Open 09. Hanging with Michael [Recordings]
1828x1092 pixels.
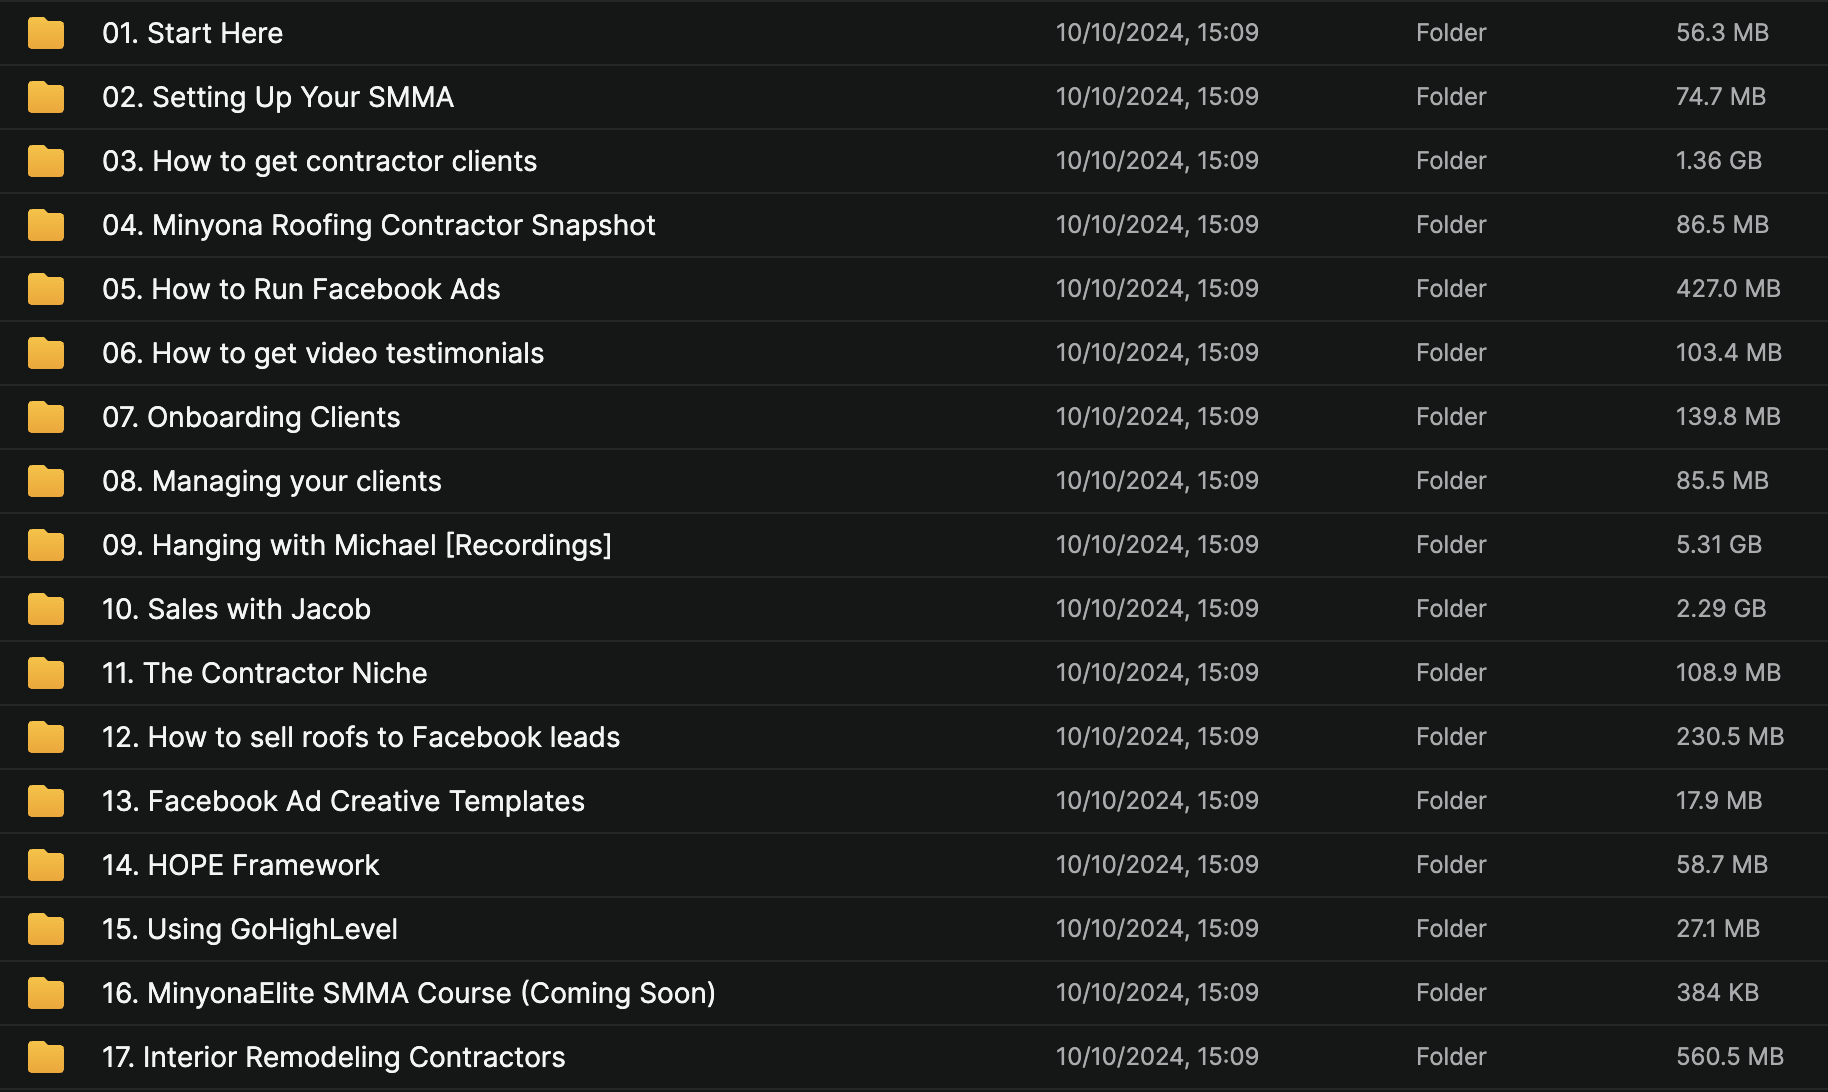(356, 545)
